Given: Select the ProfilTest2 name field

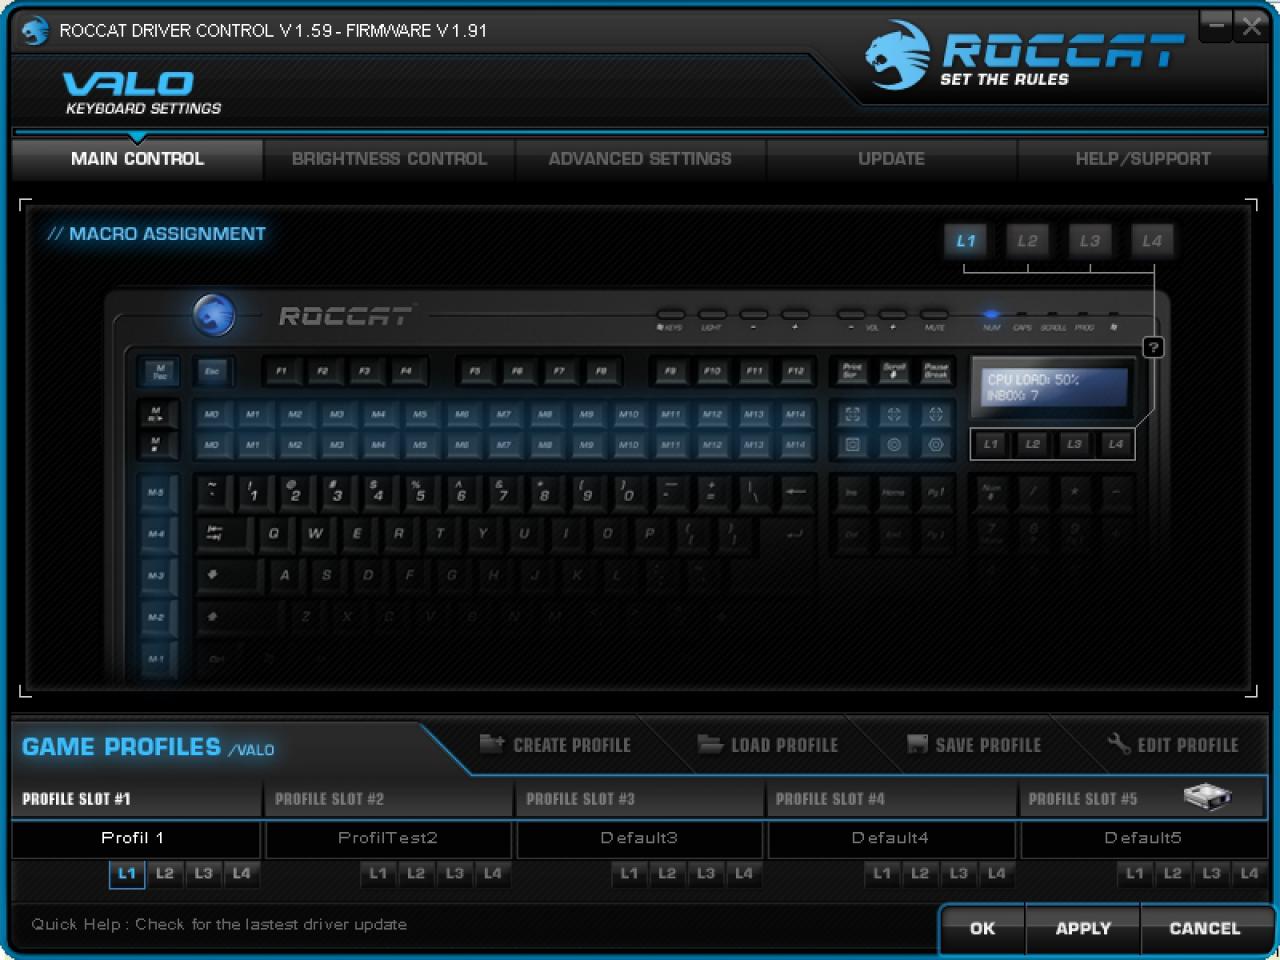Looking at the screenshot, I should click(388, 838).
